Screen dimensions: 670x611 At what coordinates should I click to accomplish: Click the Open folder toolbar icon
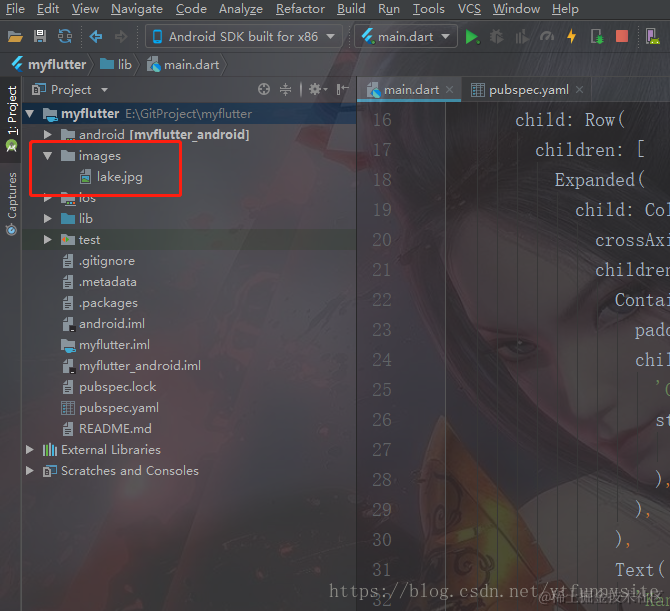pos(15,37)
